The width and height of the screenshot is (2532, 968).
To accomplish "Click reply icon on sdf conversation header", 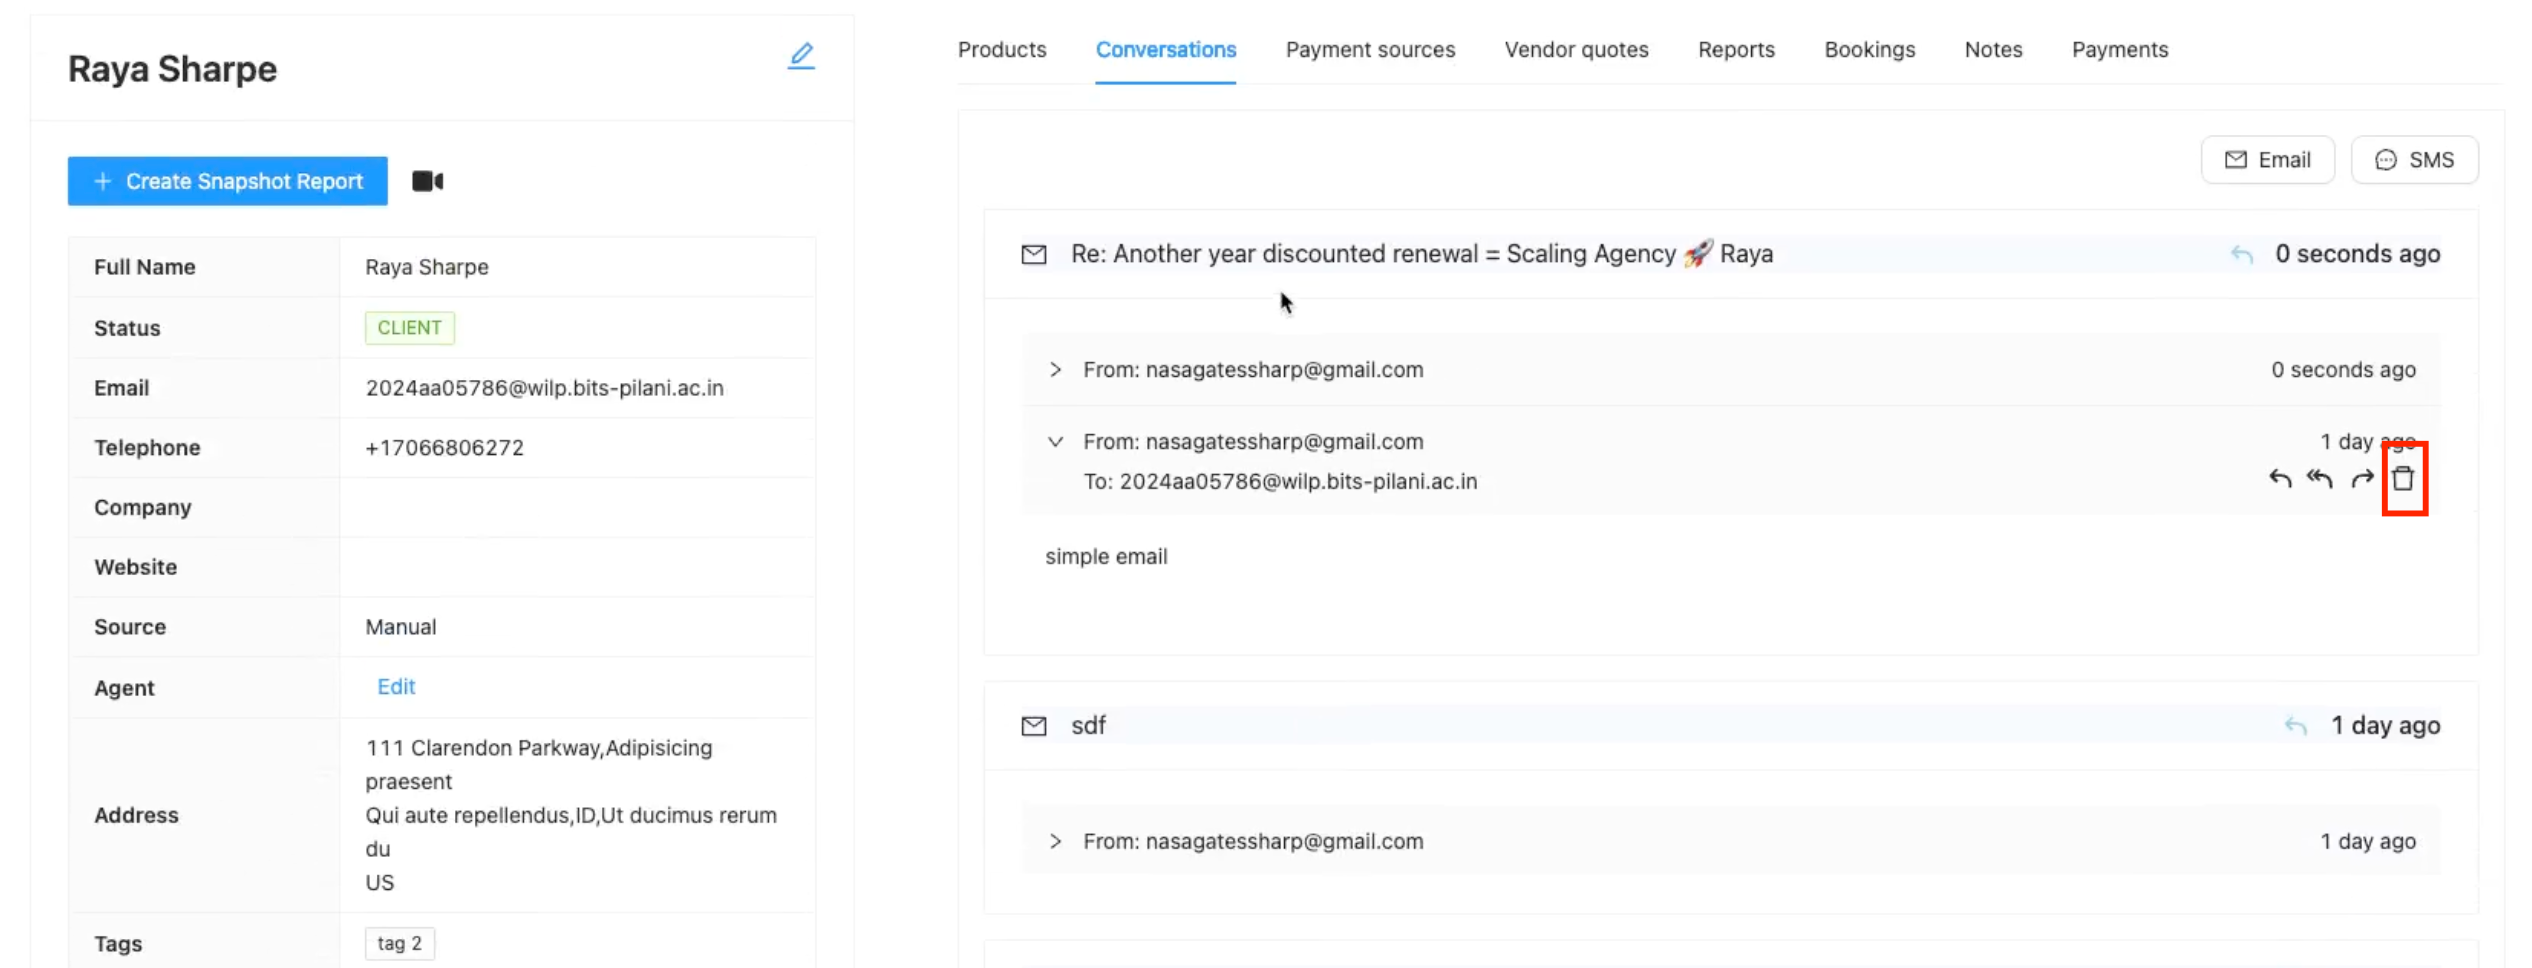I will point(2296,727).
